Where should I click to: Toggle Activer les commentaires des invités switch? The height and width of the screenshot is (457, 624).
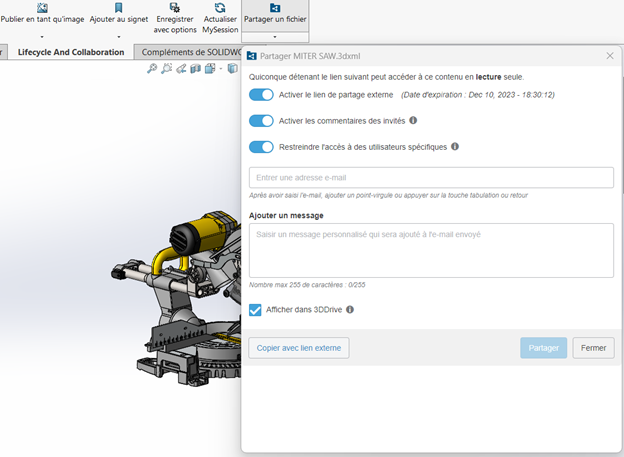261,121
